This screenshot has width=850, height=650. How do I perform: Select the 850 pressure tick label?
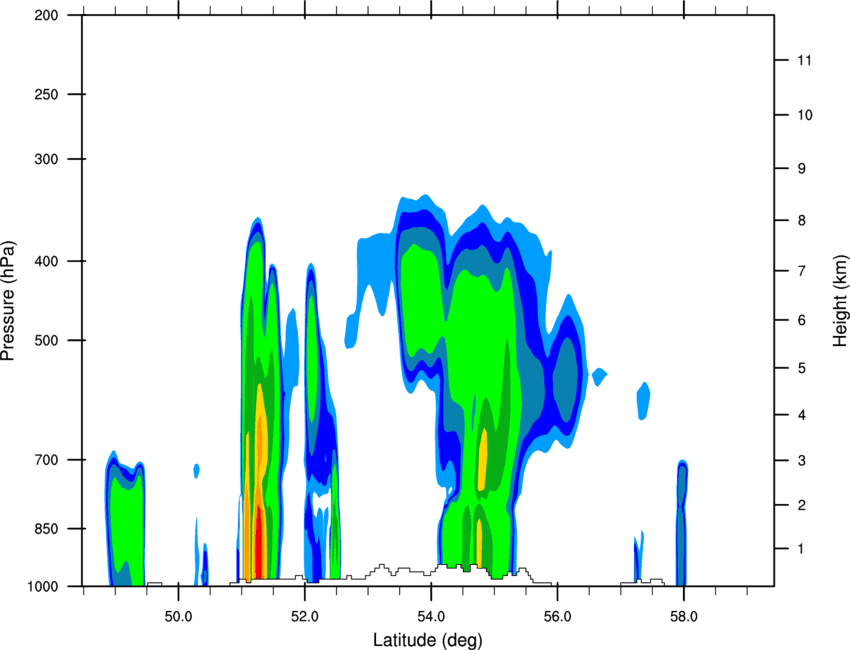pos(46,529)
